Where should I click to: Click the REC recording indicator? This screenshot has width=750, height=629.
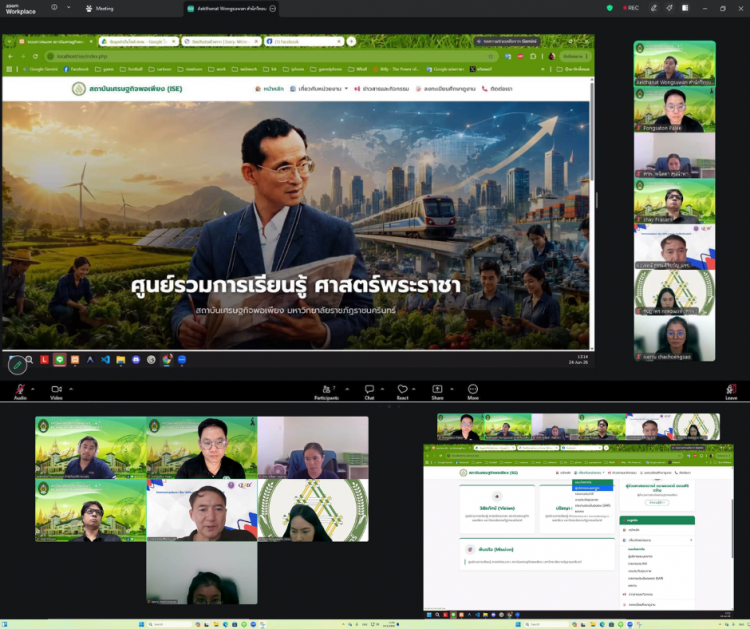point(630,8)
